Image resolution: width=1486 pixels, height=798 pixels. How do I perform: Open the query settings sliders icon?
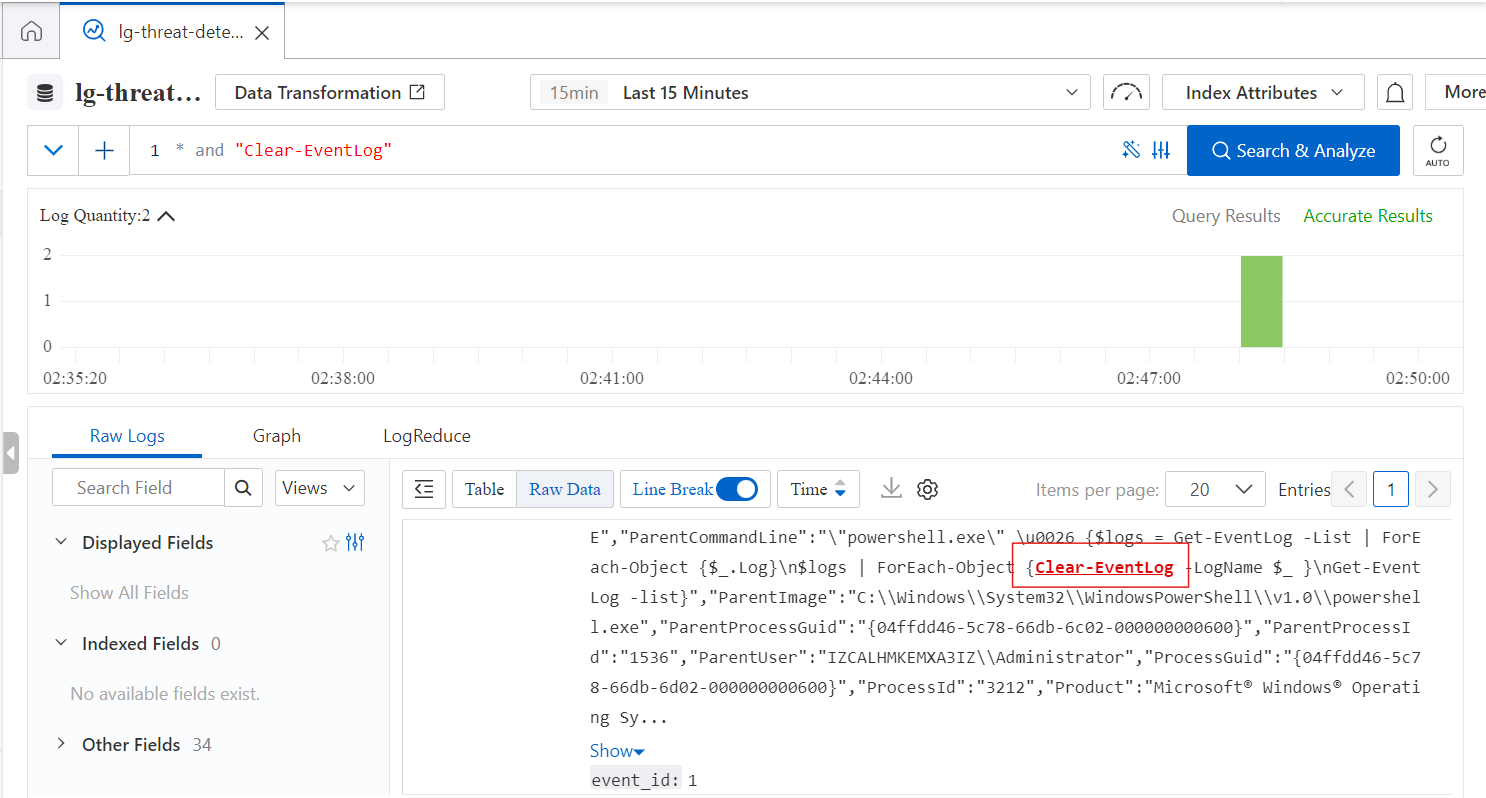1161,150
